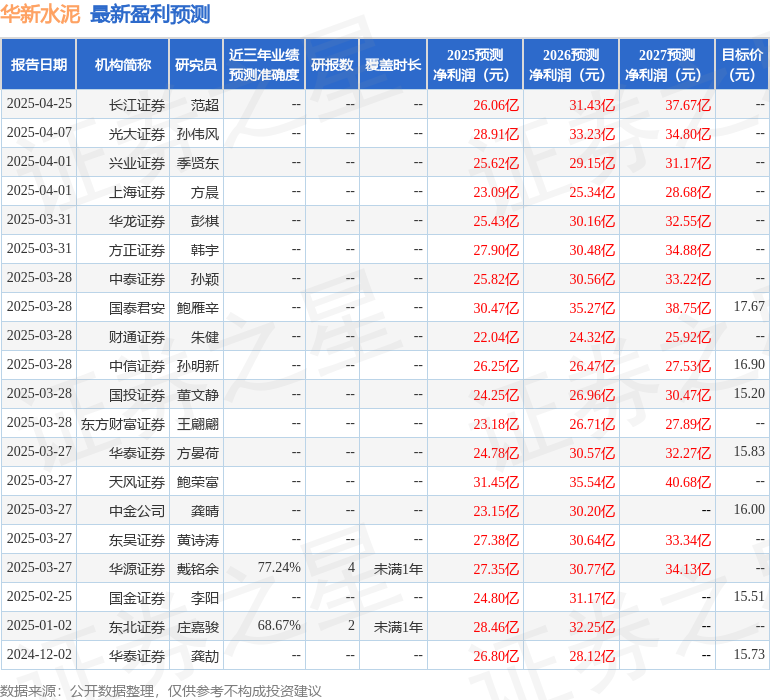This screenshot has width=770, height=700.
Task: Click the 37.67亿 profit forecast
Action: (688, 105)
